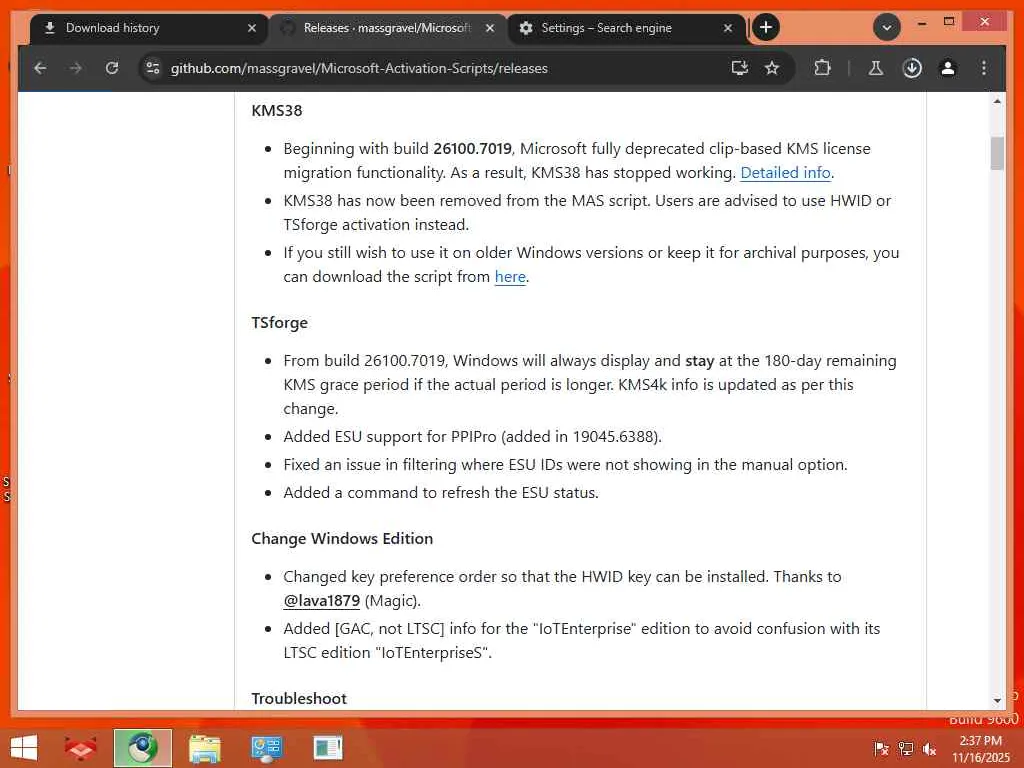Click the muted volume tray icon
This screenshot has width=1024, height=768.
(929, 749)
